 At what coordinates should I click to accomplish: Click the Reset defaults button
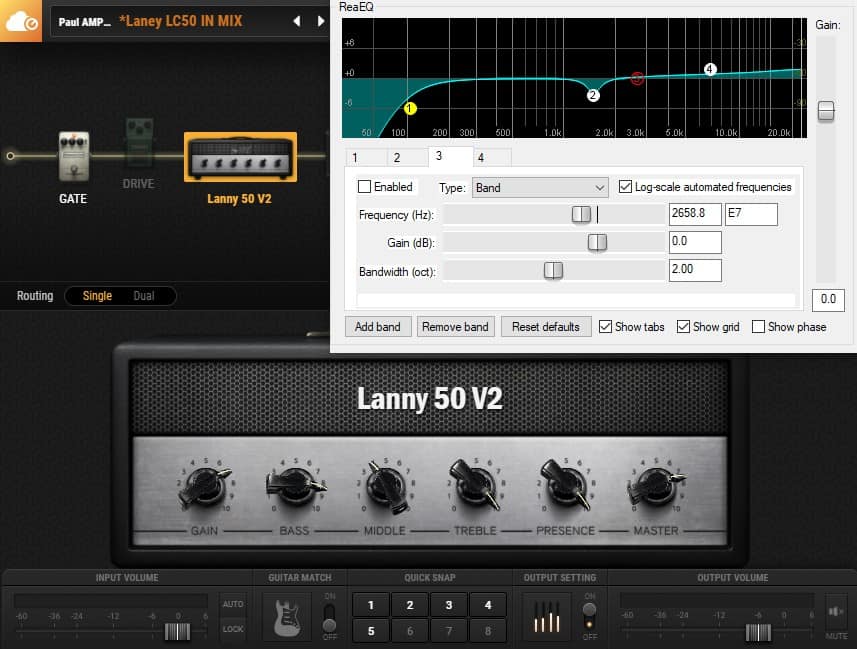(546, 327)
